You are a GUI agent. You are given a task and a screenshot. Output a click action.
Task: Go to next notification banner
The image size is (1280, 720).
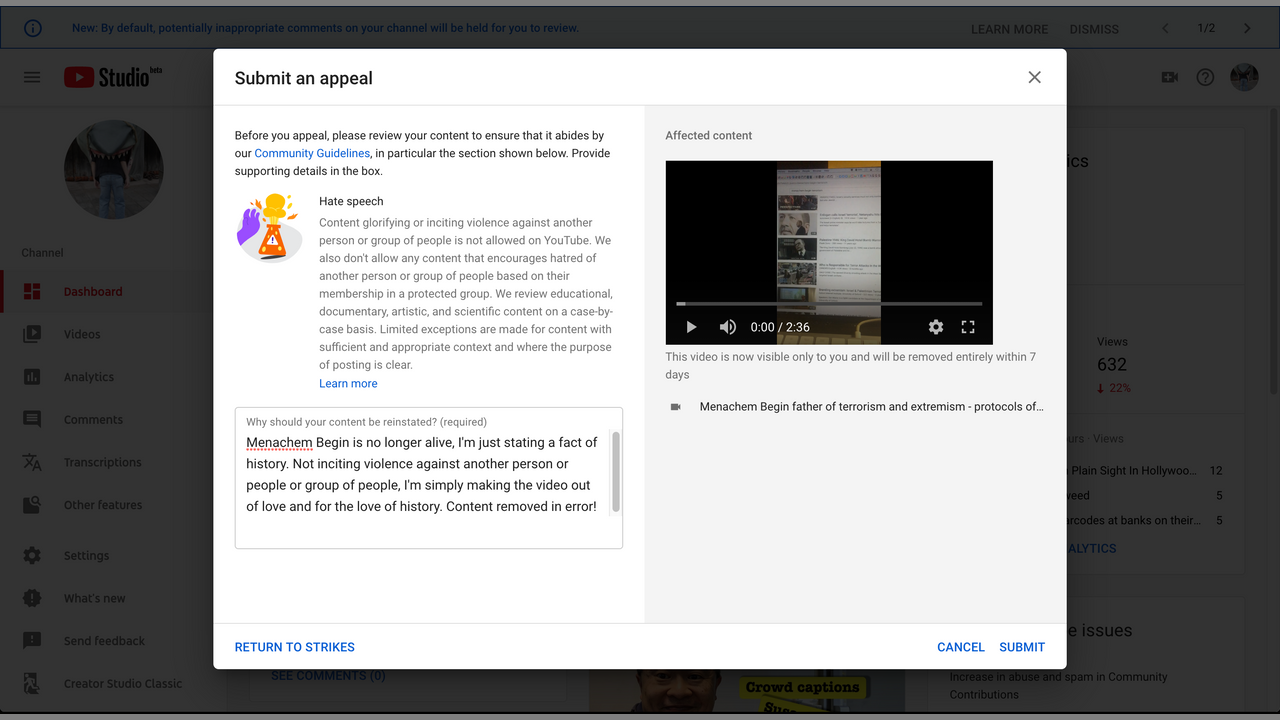point(1247,28)
